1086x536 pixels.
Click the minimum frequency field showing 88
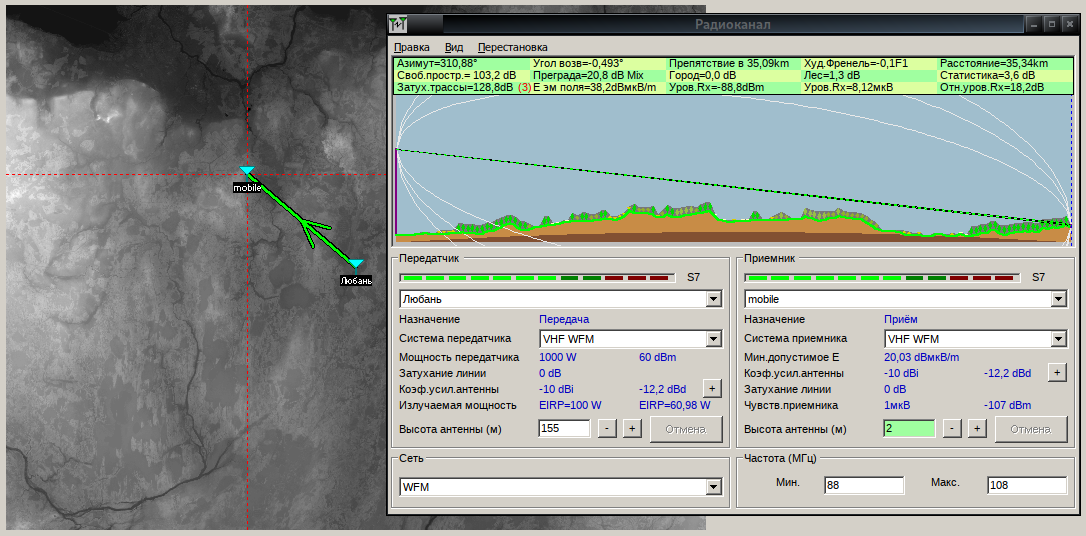click(864, 485)
